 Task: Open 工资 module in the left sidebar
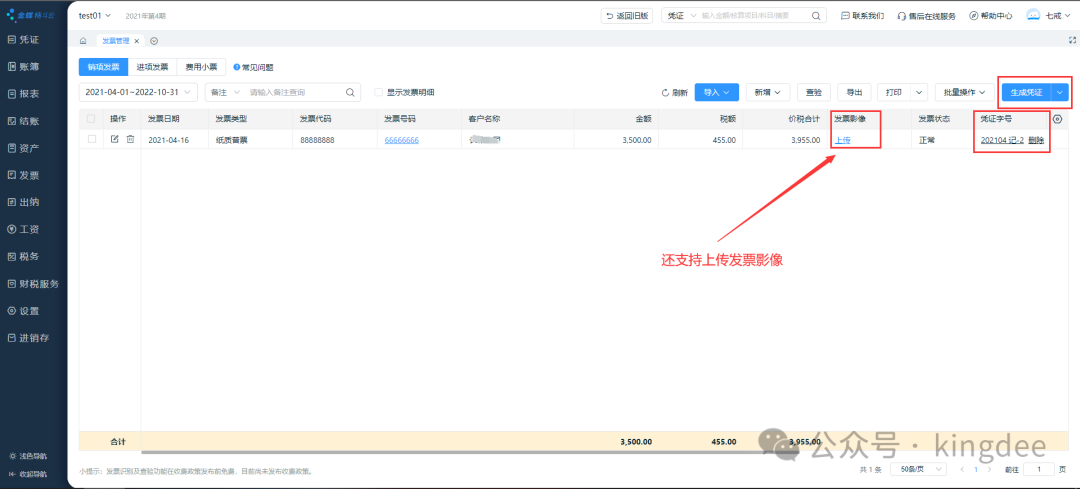pyautogui.click(x=30, y=229)
